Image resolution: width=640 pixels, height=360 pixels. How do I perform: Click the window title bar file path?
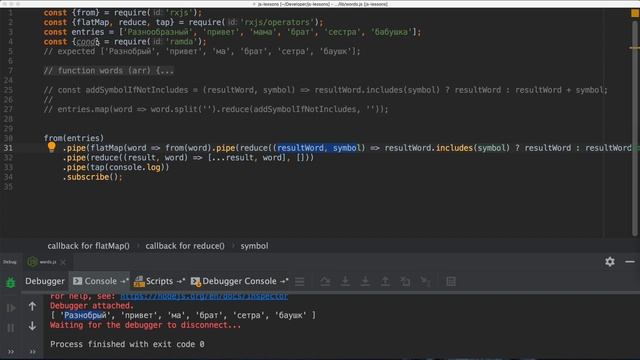[x=322, y=4]
